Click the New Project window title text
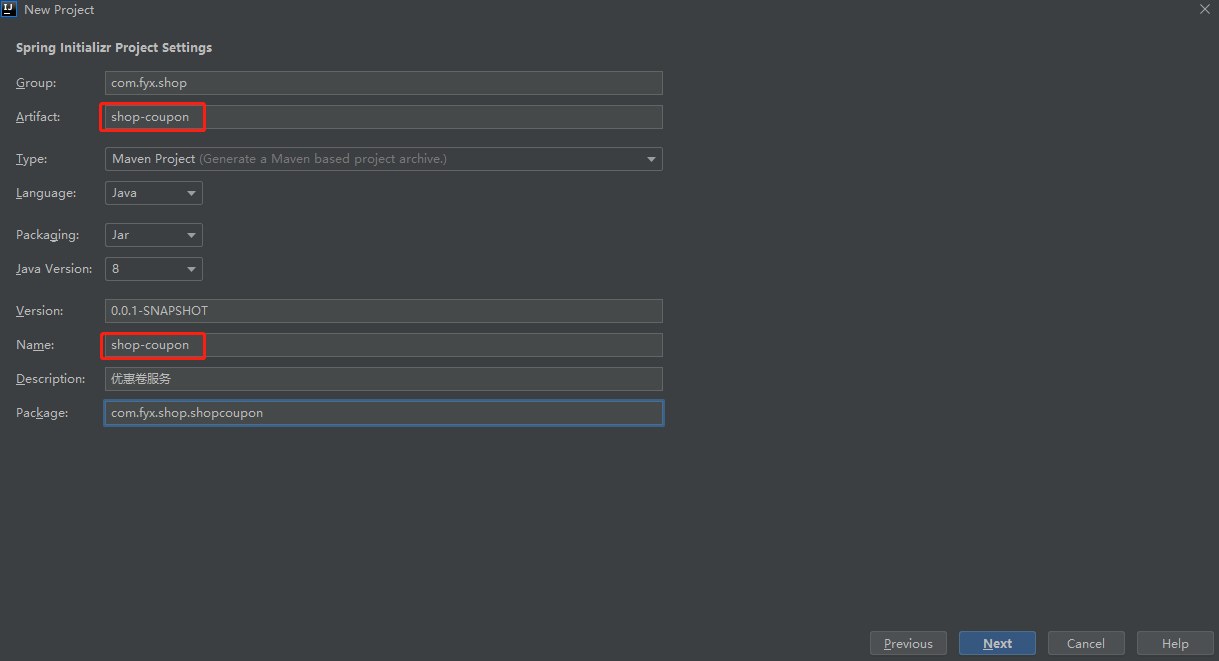The height and width of the screenshot is (661, 1219). 59,9
